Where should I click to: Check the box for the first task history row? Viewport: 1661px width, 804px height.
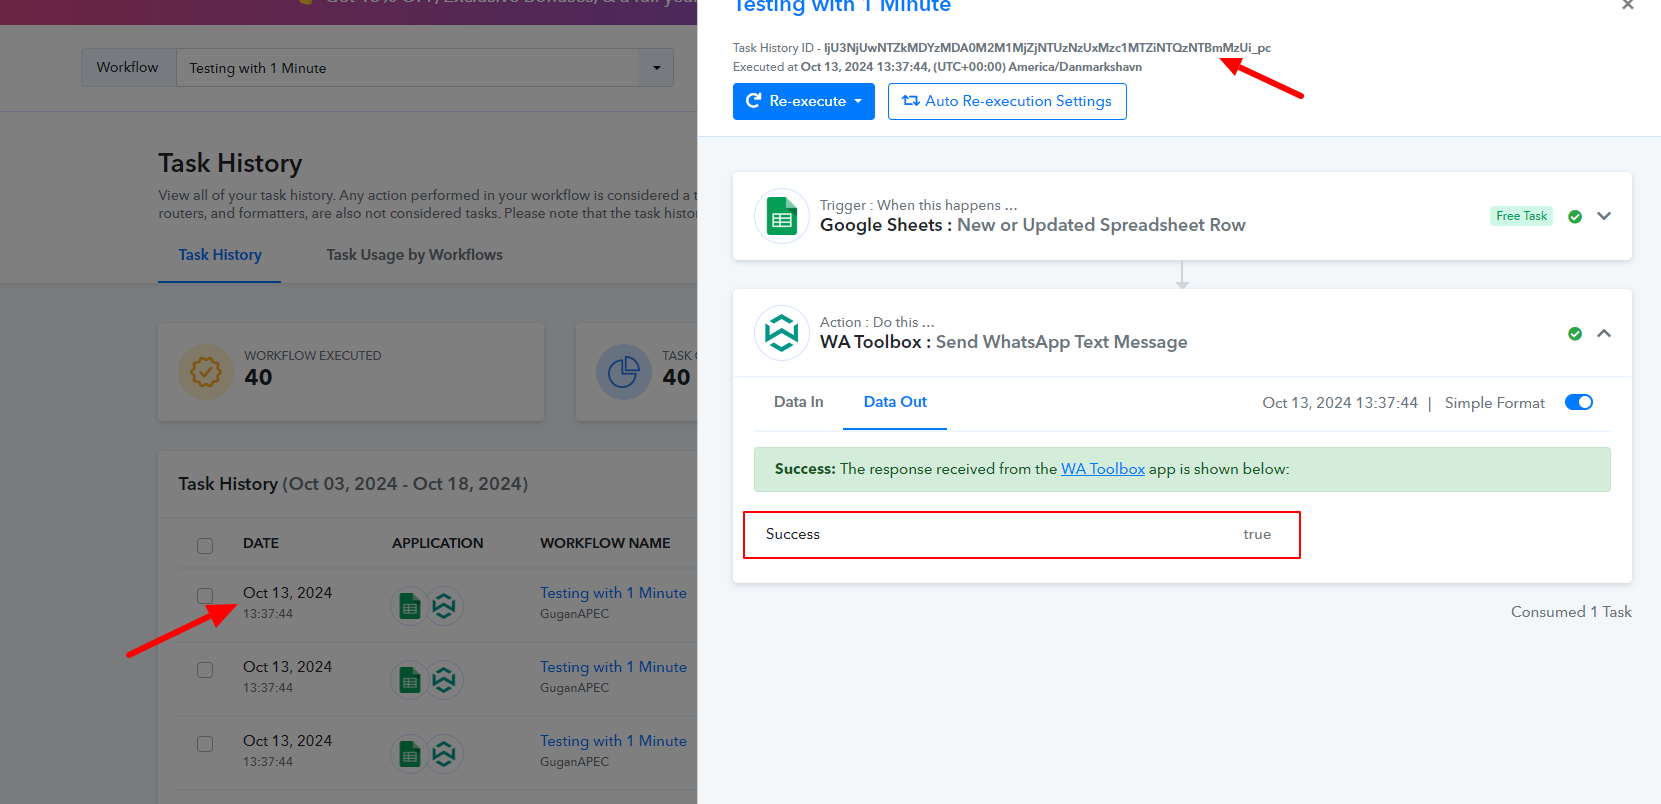point(205,596)
